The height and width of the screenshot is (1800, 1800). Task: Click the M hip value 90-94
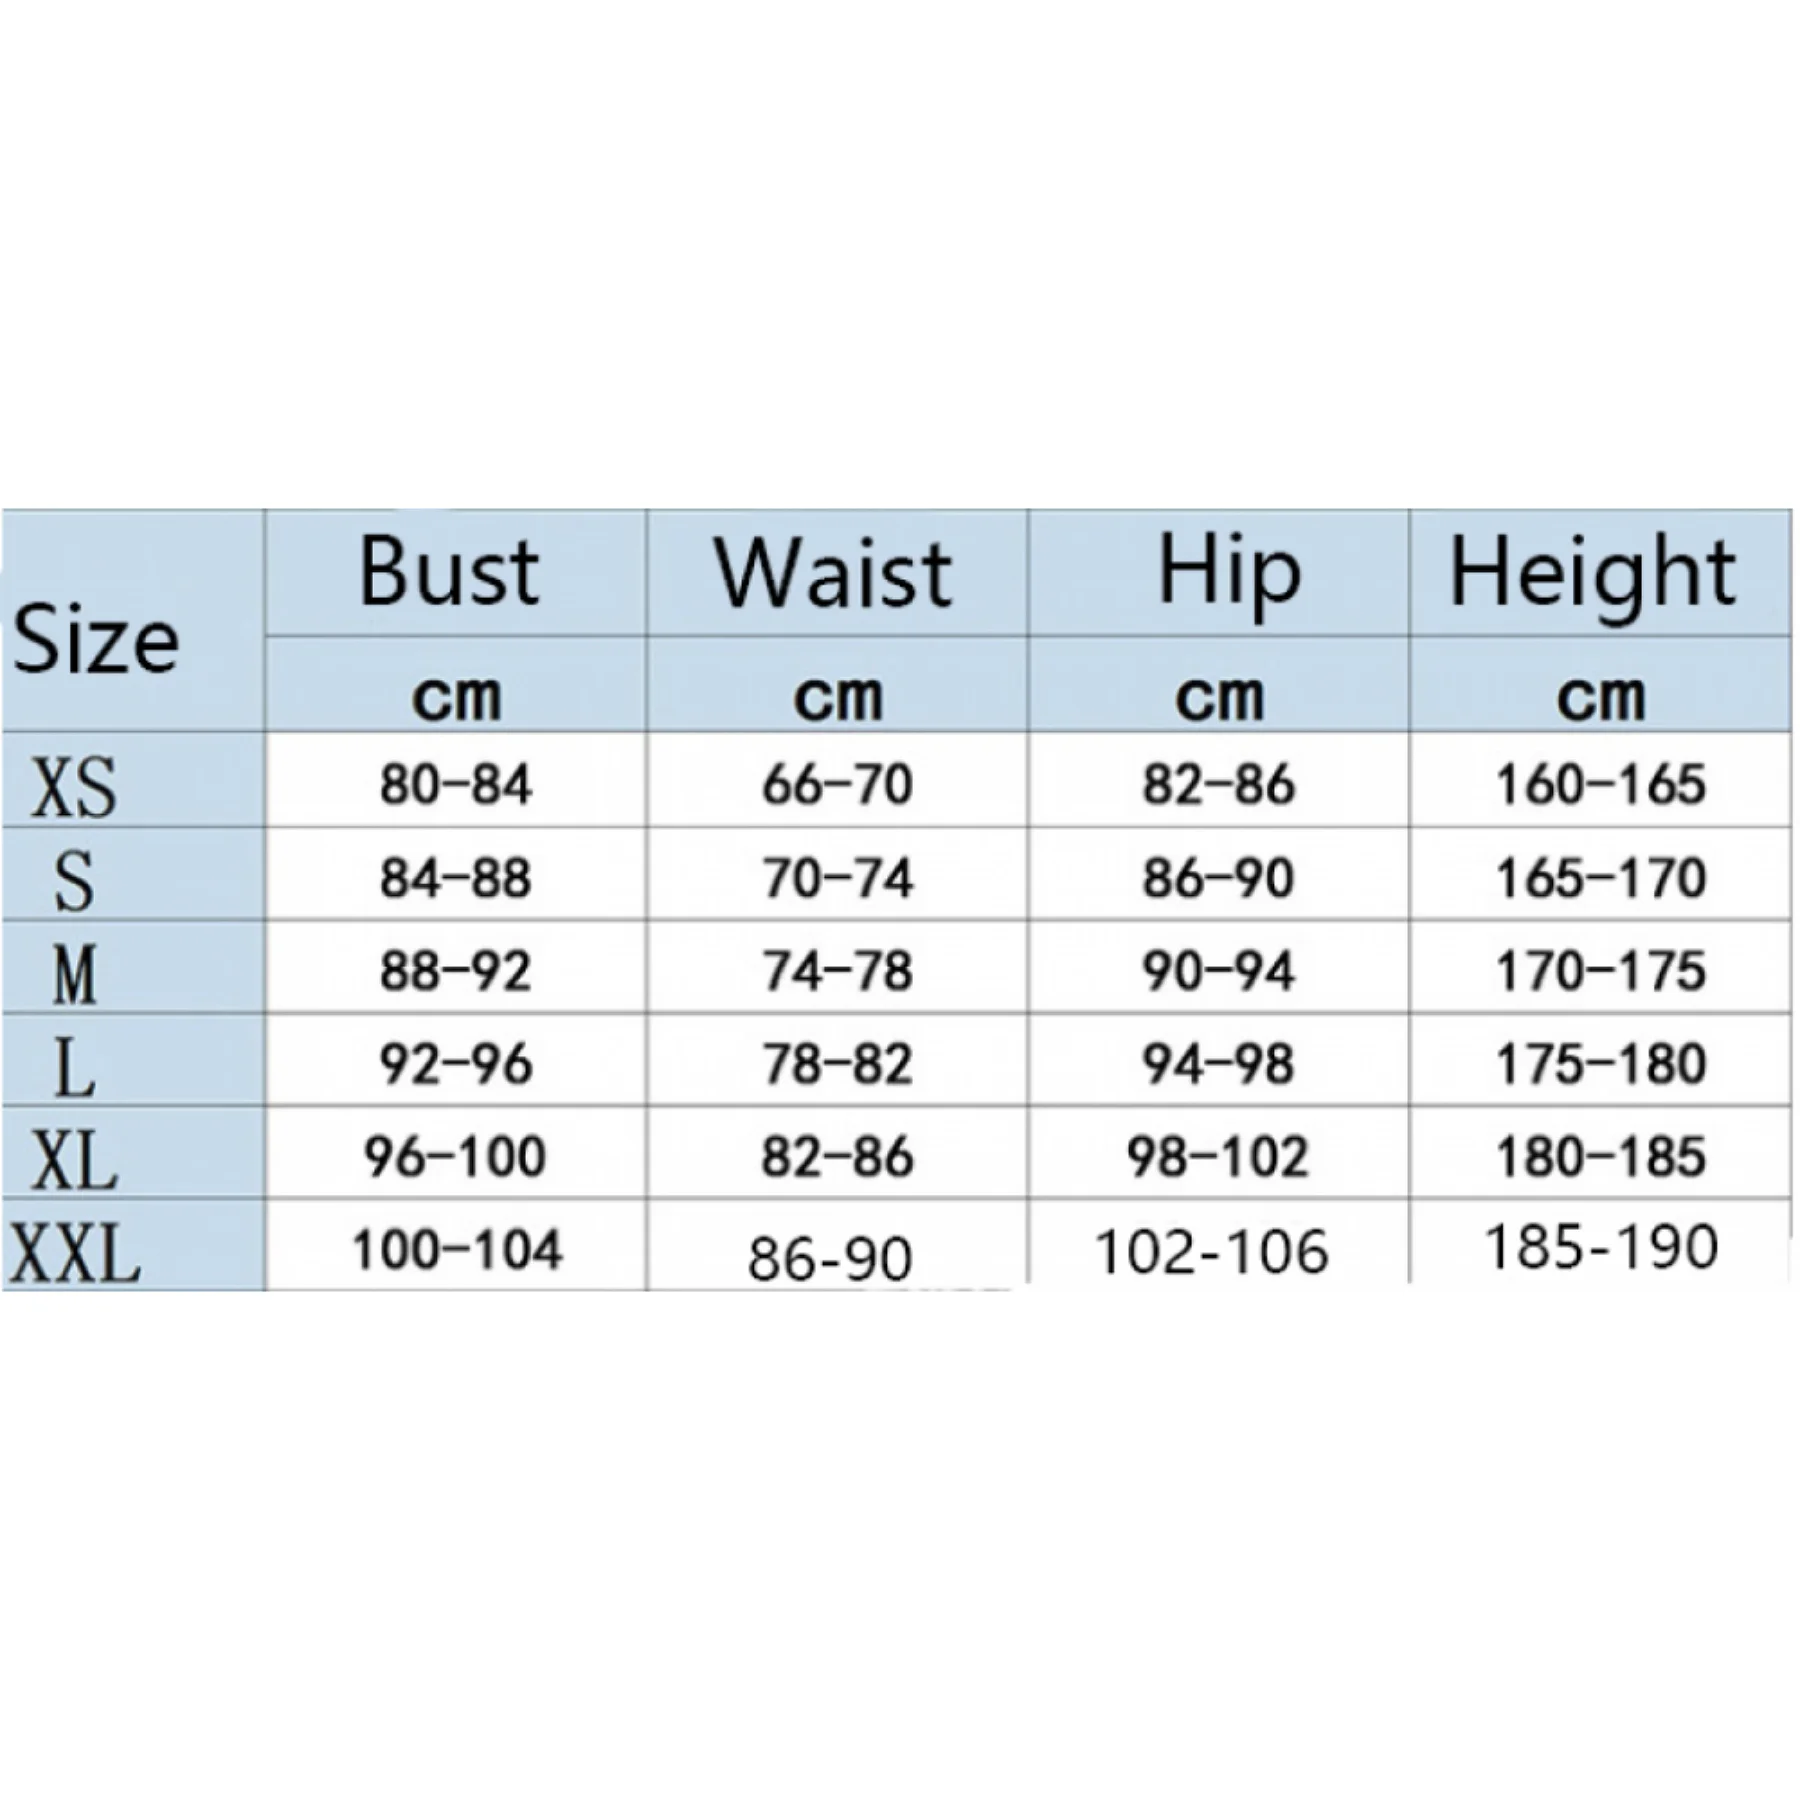pos(1218,971)
